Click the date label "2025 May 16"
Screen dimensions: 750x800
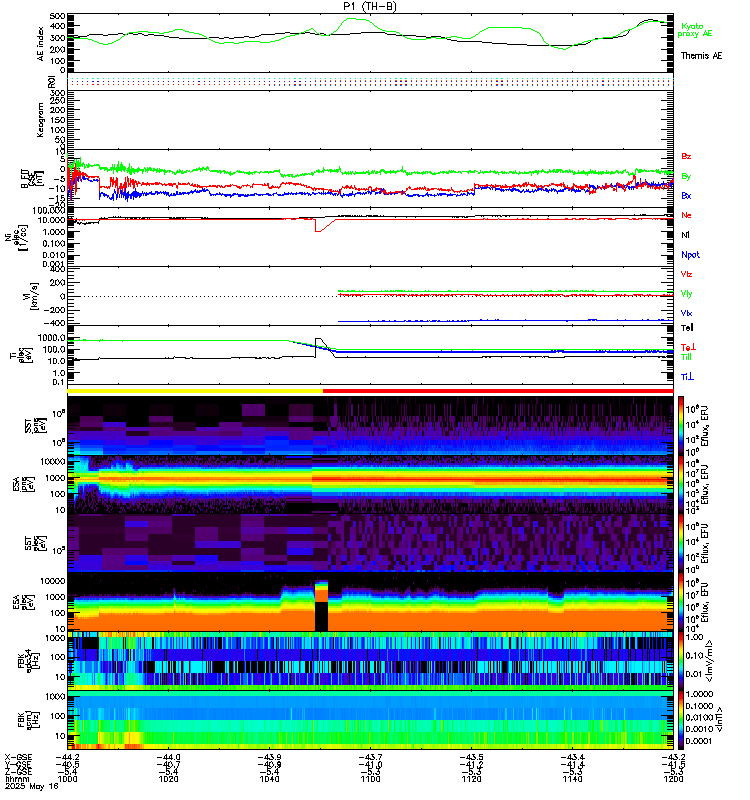point(32,787)
